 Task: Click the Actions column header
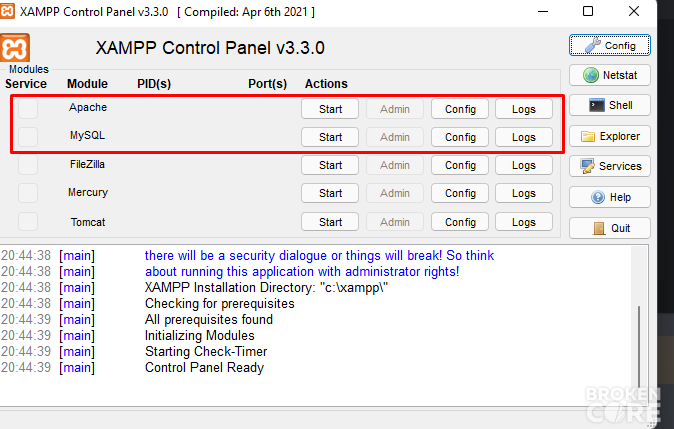(x=326, y=84)
